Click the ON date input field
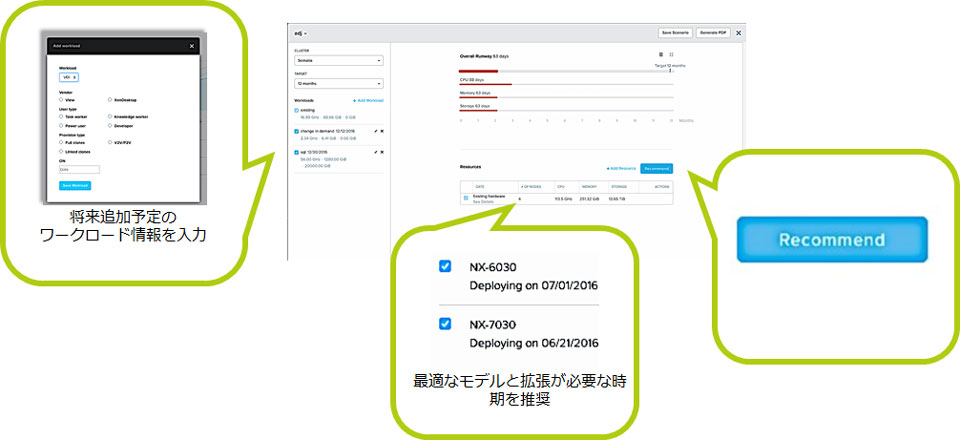The width and height of the screenshot is (960, 440). click(x=79, y=170)
